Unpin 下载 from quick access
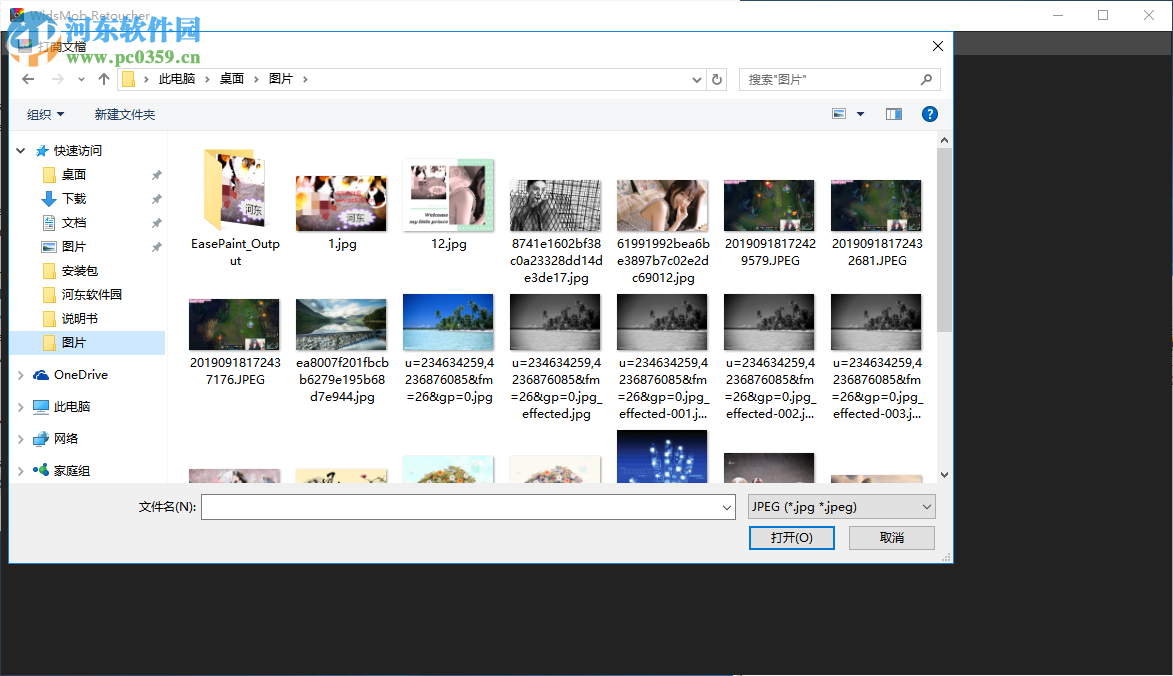The image size is (1173, 676). (x=156, y=198)
